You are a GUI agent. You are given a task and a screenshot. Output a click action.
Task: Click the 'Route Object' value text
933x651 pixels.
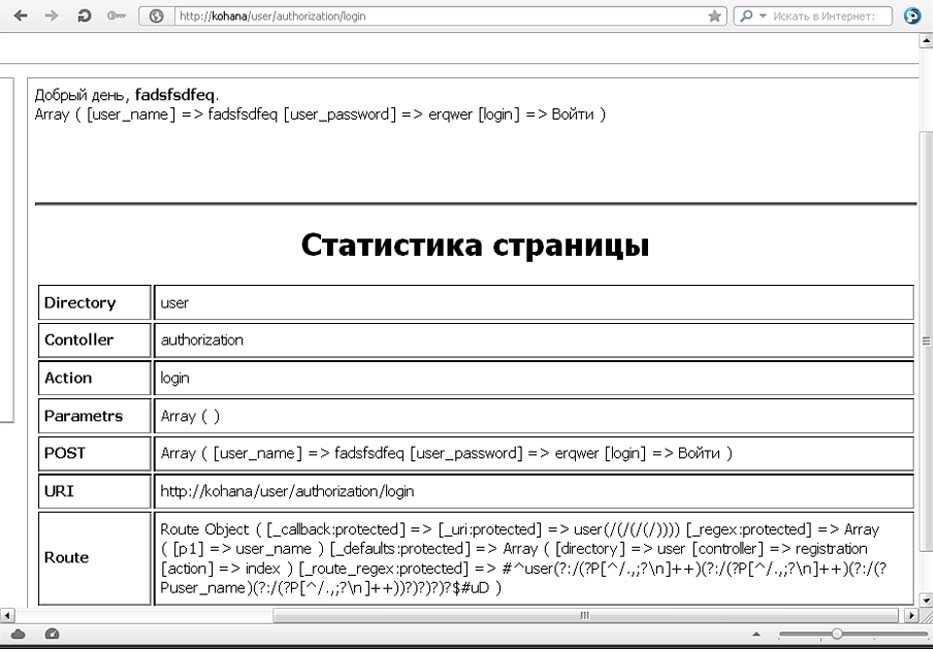[x=524, y=558]
